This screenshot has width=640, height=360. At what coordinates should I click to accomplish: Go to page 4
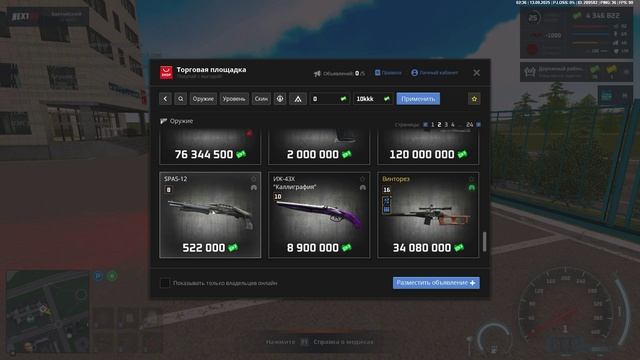click(x=453, y=124)
